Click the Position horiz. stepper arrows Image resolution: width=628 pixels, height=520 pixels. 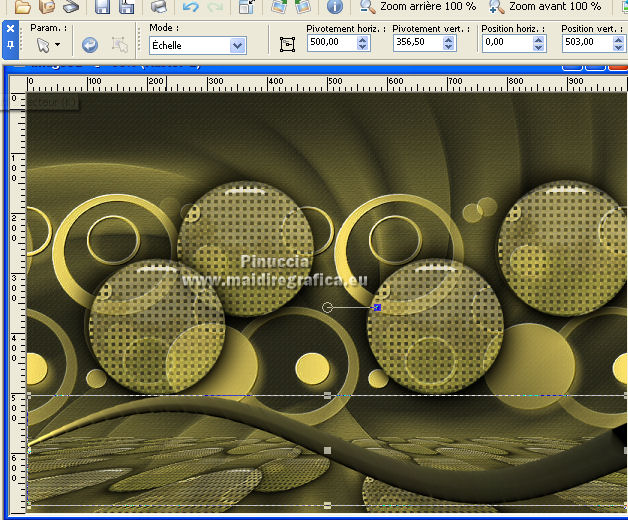point(539,44)
